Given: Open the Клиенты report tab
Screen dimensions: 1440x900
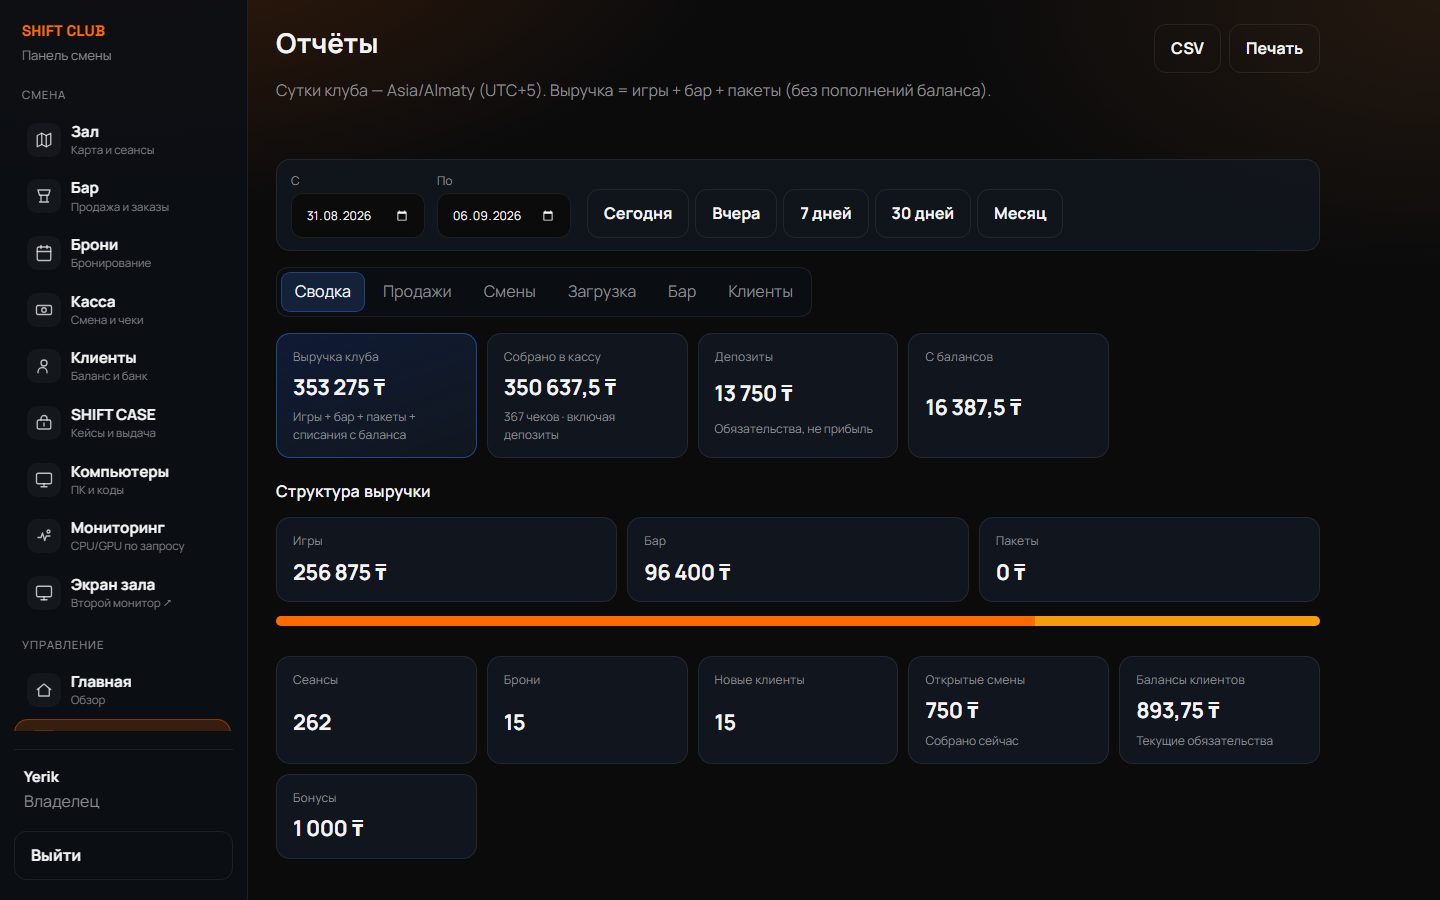Looking at the screenshot, I should [x=760, y=292].
